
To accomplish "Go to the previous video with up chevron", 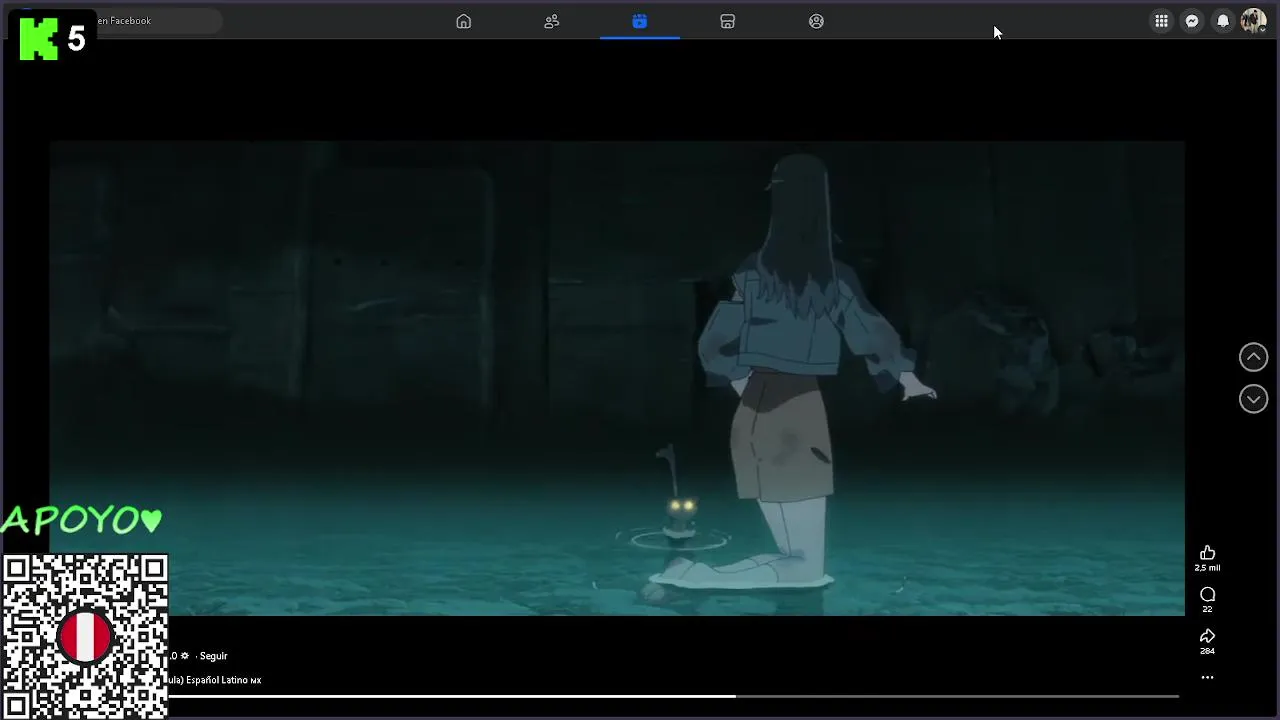I will point(1253,357).
